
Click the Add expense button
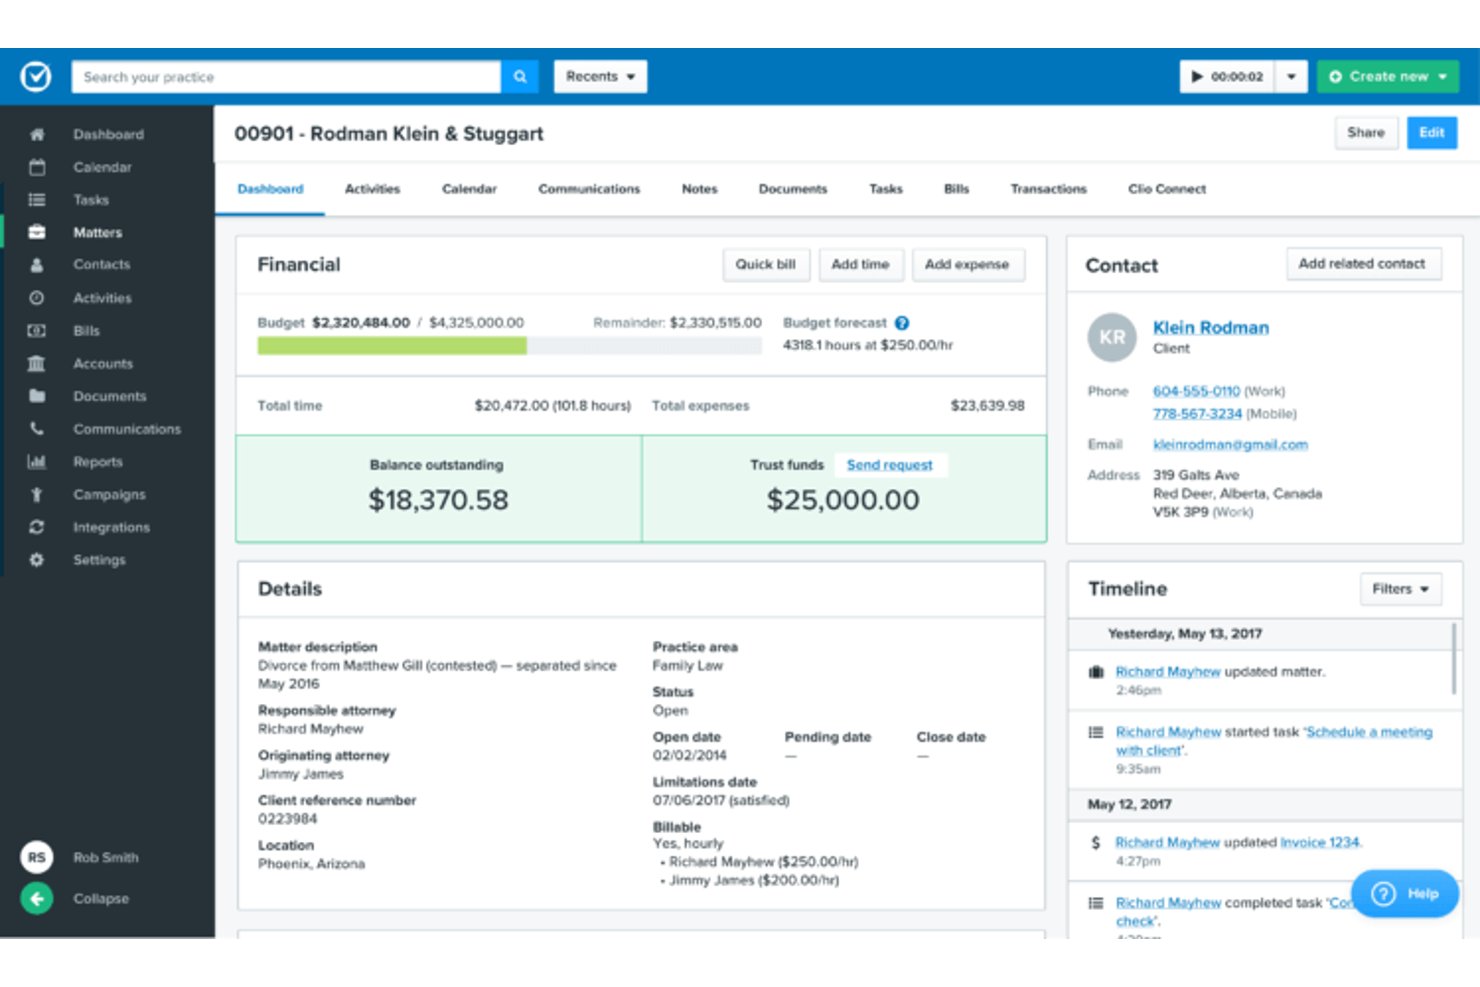click(967, 265)
